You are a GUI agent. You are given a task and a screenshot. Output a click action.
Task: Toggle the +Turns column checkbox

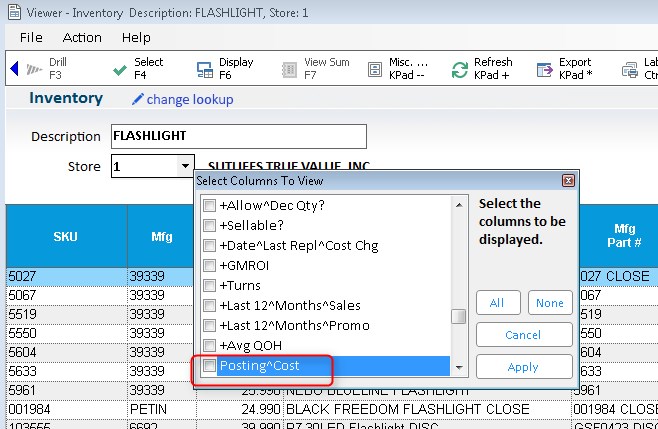[x=210, y=286]
